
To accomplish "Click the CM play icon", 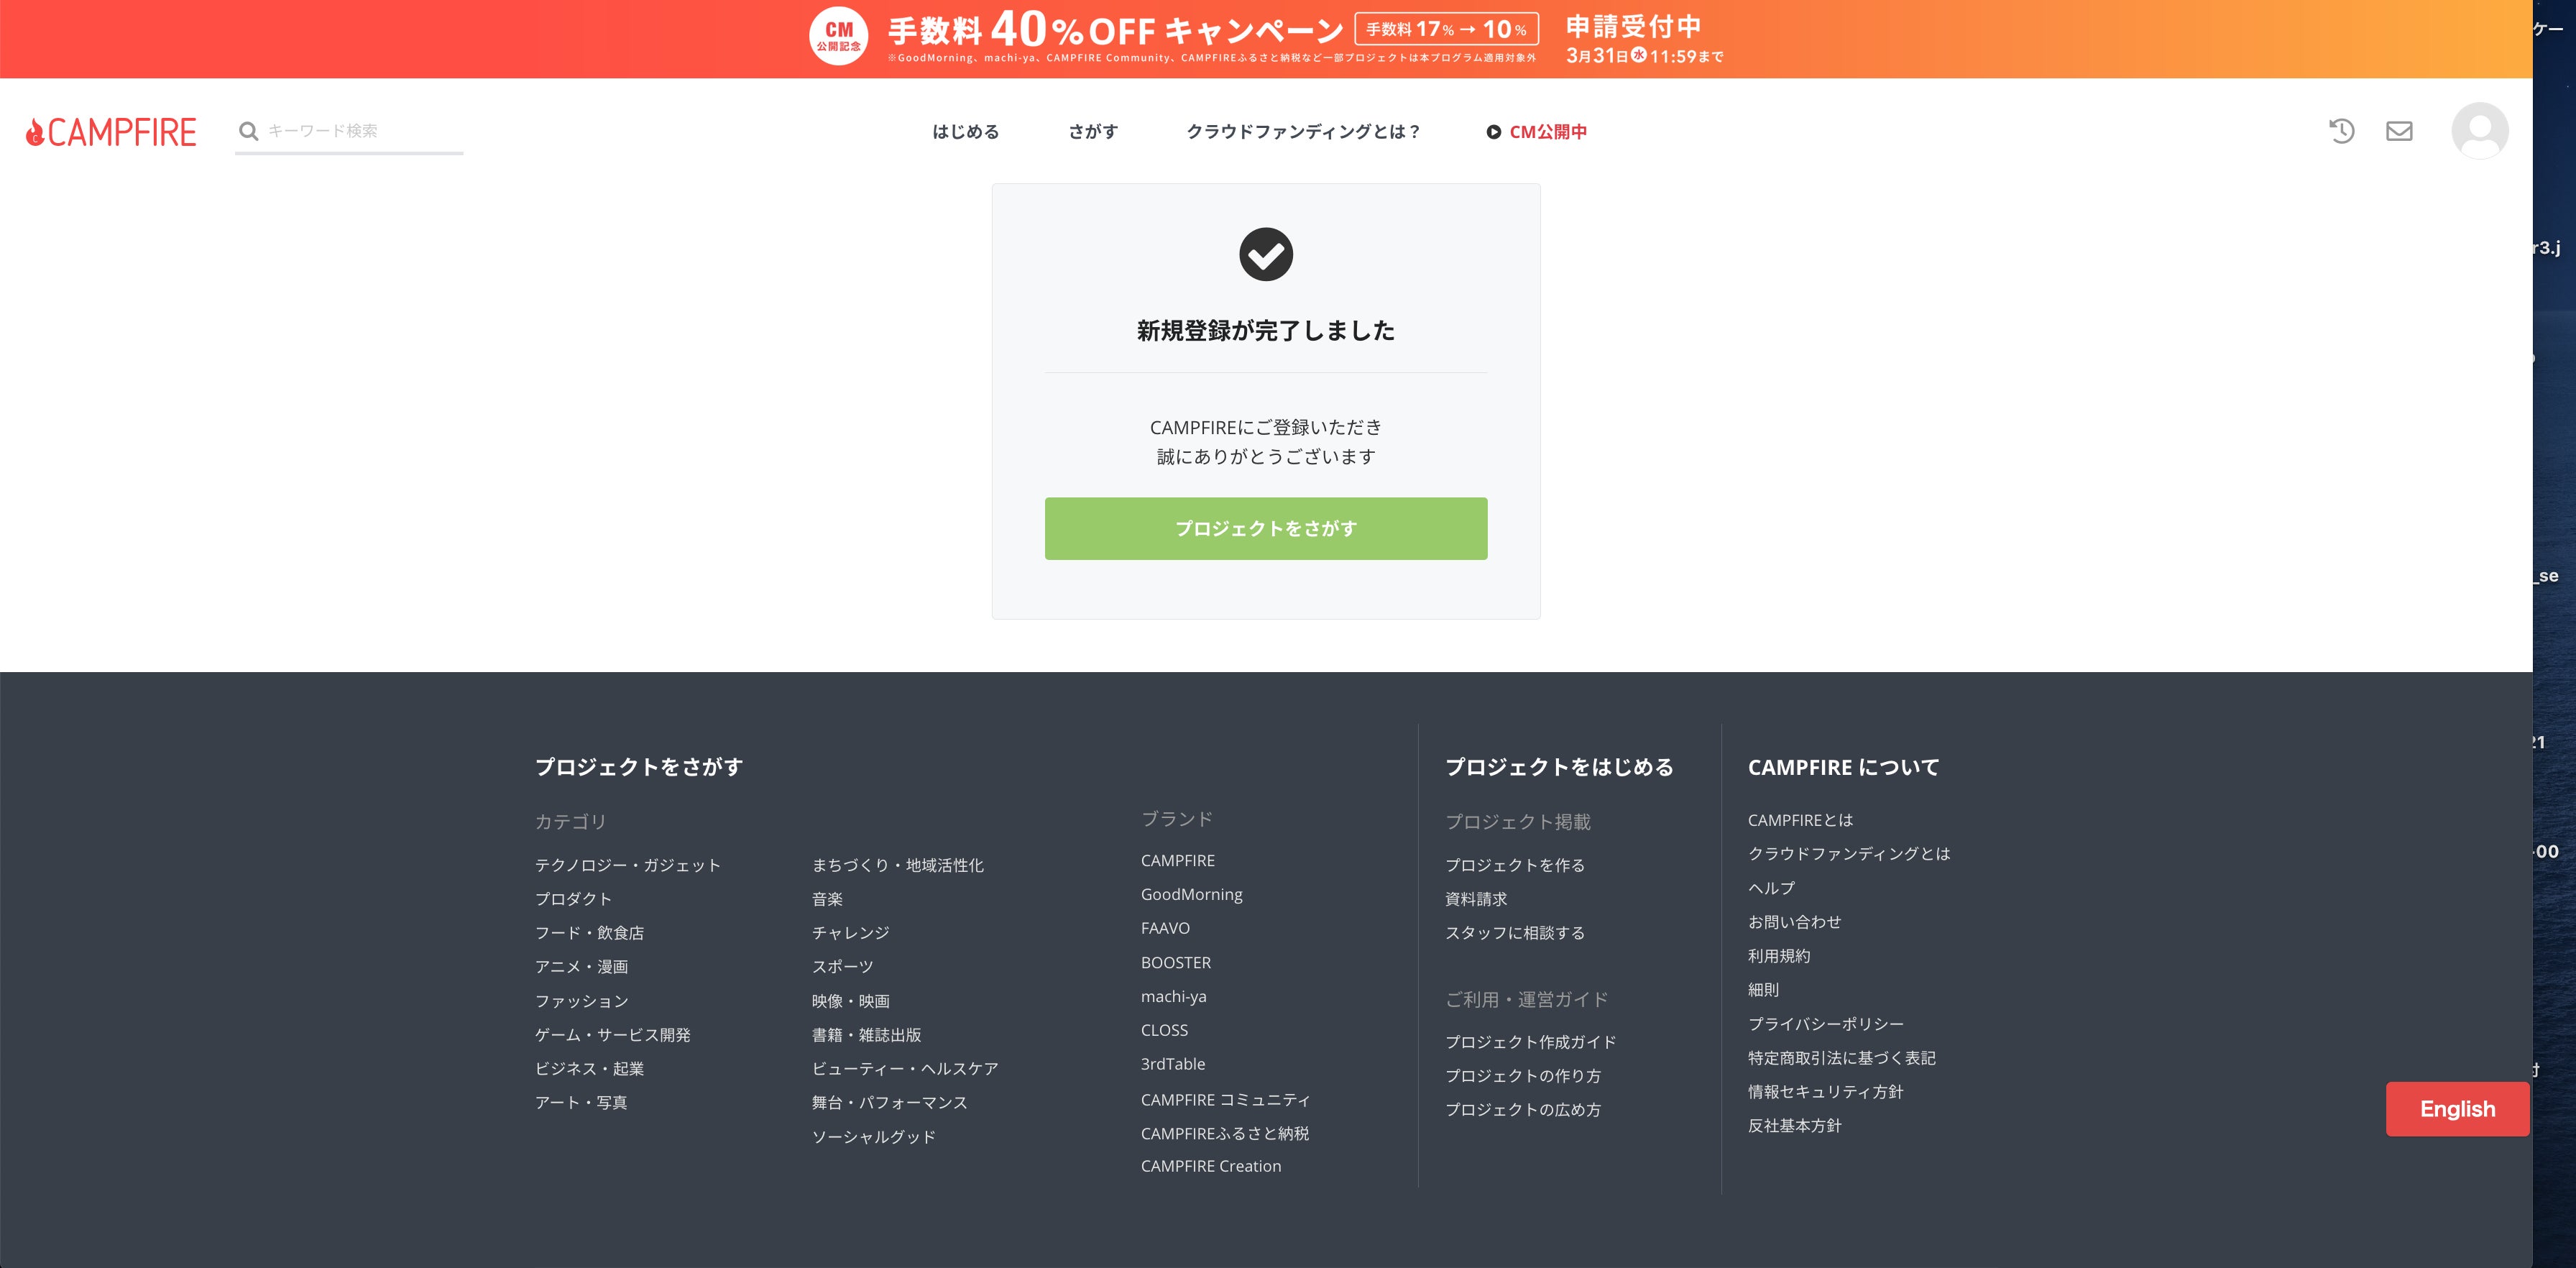I will [1493, 132].
